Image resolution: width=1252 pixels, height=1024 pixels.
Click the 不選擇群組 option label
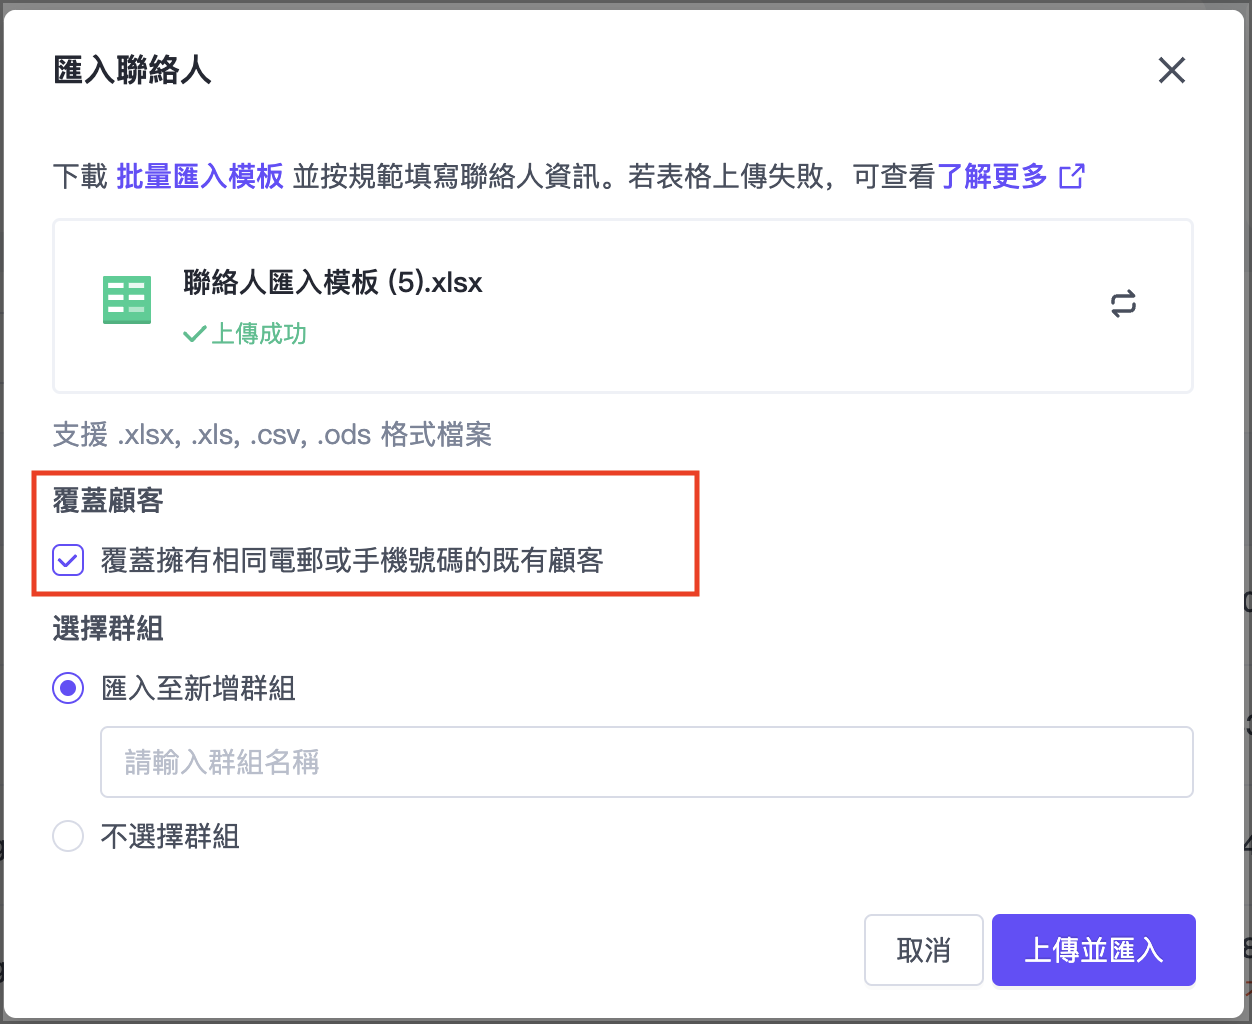pos(170,836)
